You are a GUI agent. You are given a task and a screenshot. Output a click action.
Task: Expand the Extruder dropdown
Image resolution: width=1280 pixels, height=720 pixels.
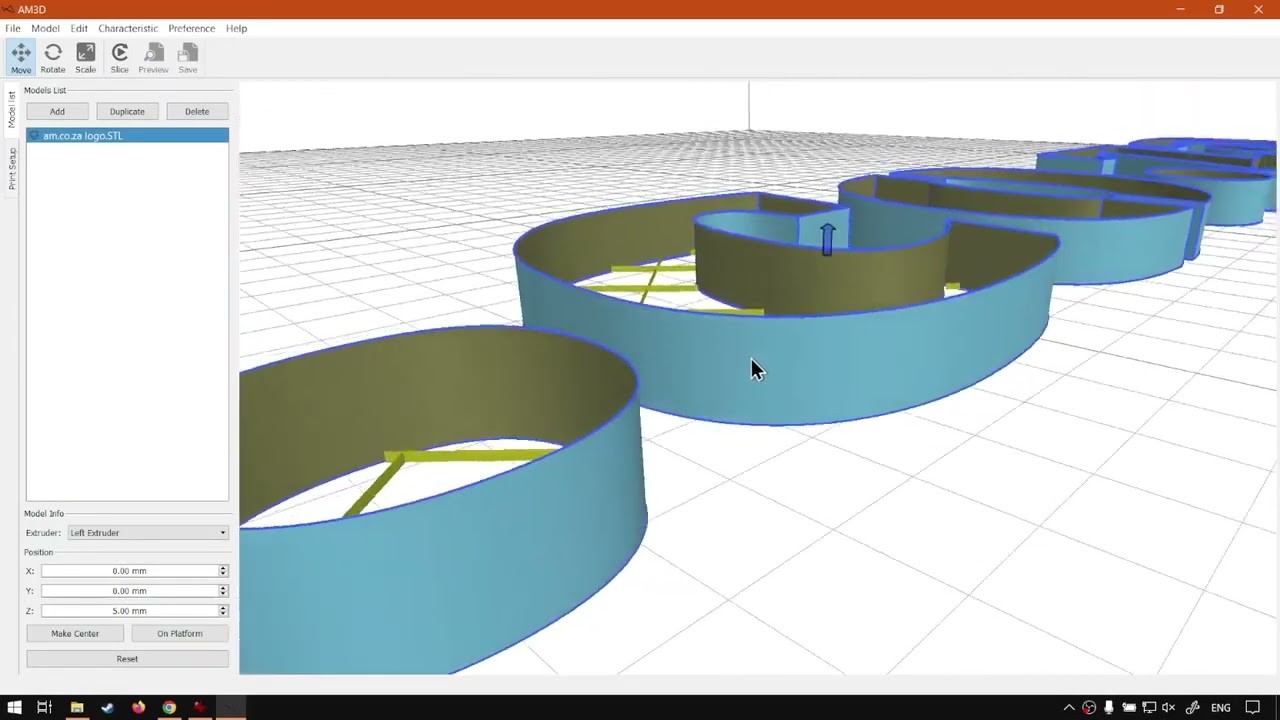(x=148, y=533)
